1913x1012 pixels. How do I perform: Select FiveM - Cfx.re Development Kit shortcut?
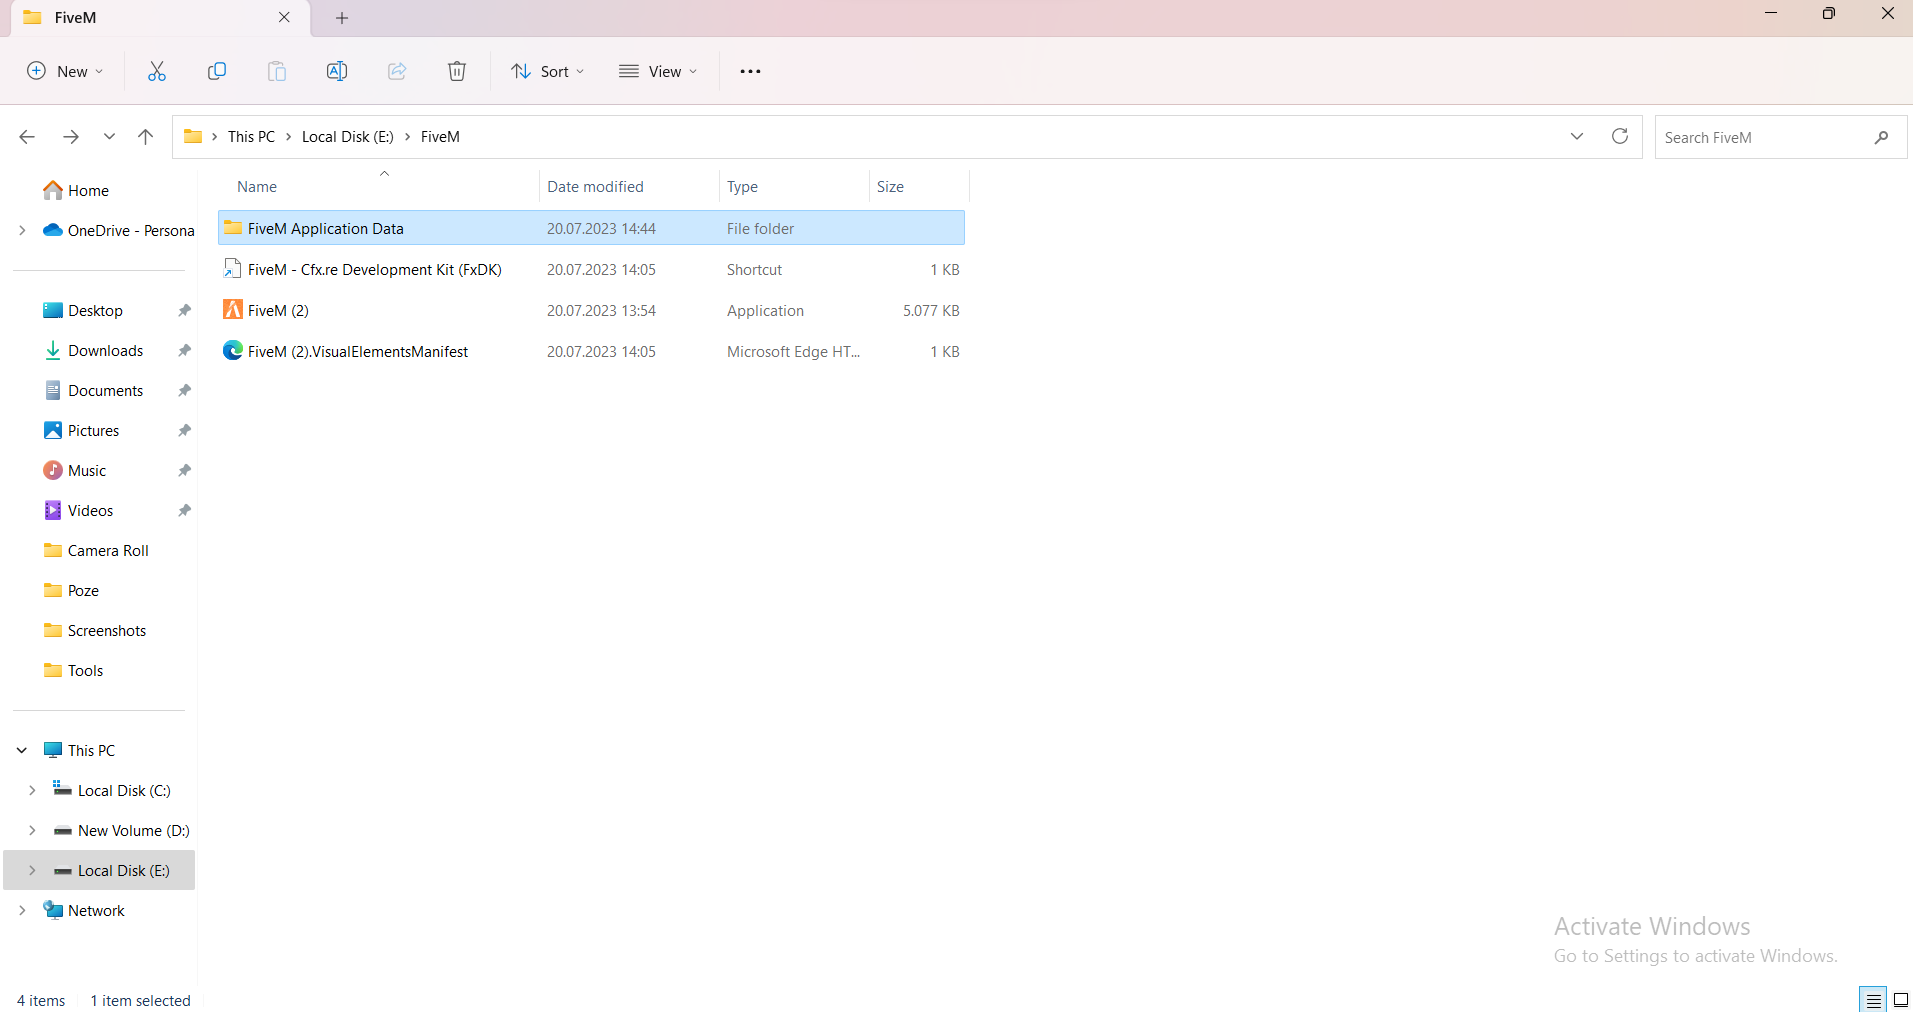[375, 269]
